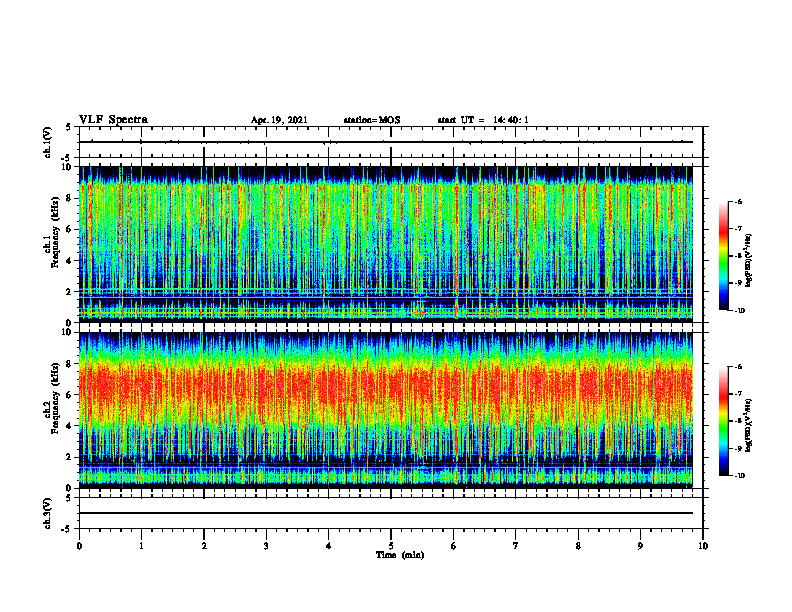This screenshot has height=612, width=792.
Task: Click the "-8" label on ch.2 color scale
Action: 738,421
